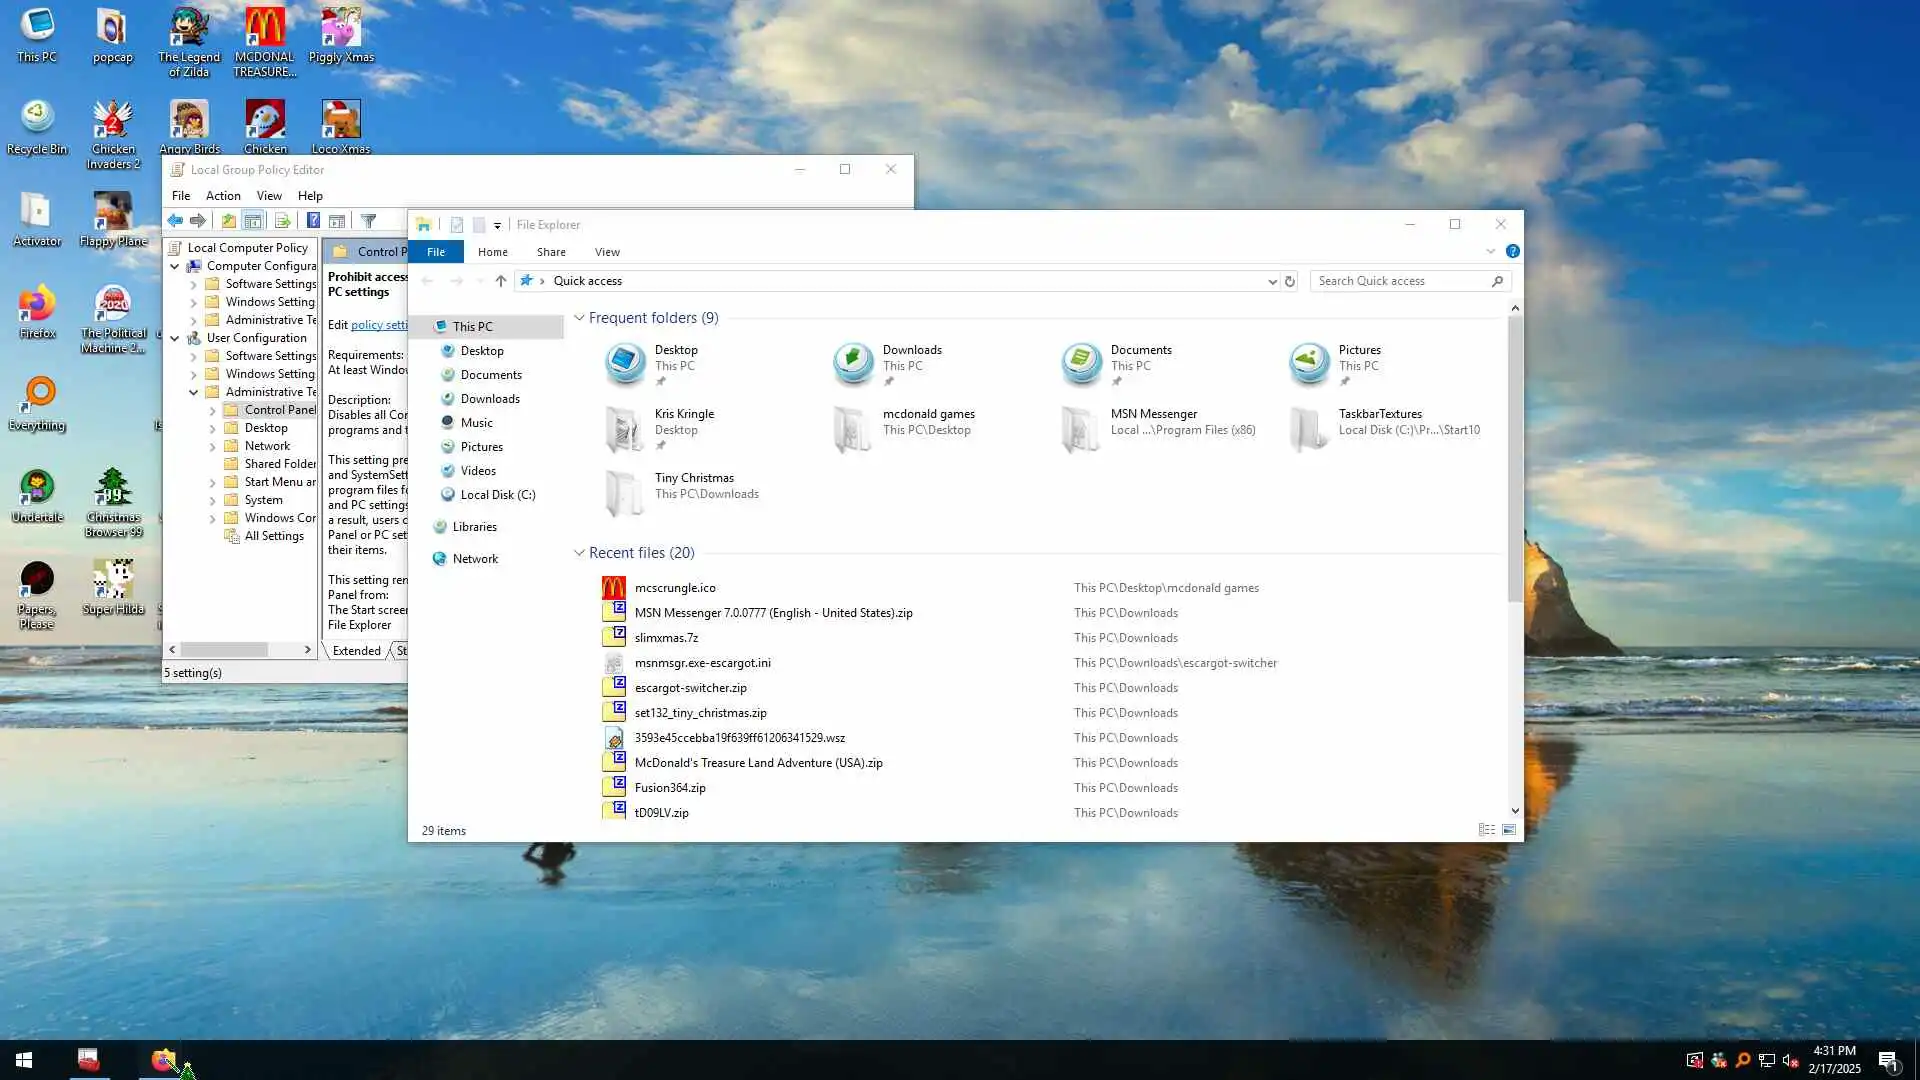Open the Extended tab at bottom

click(356, 651)
